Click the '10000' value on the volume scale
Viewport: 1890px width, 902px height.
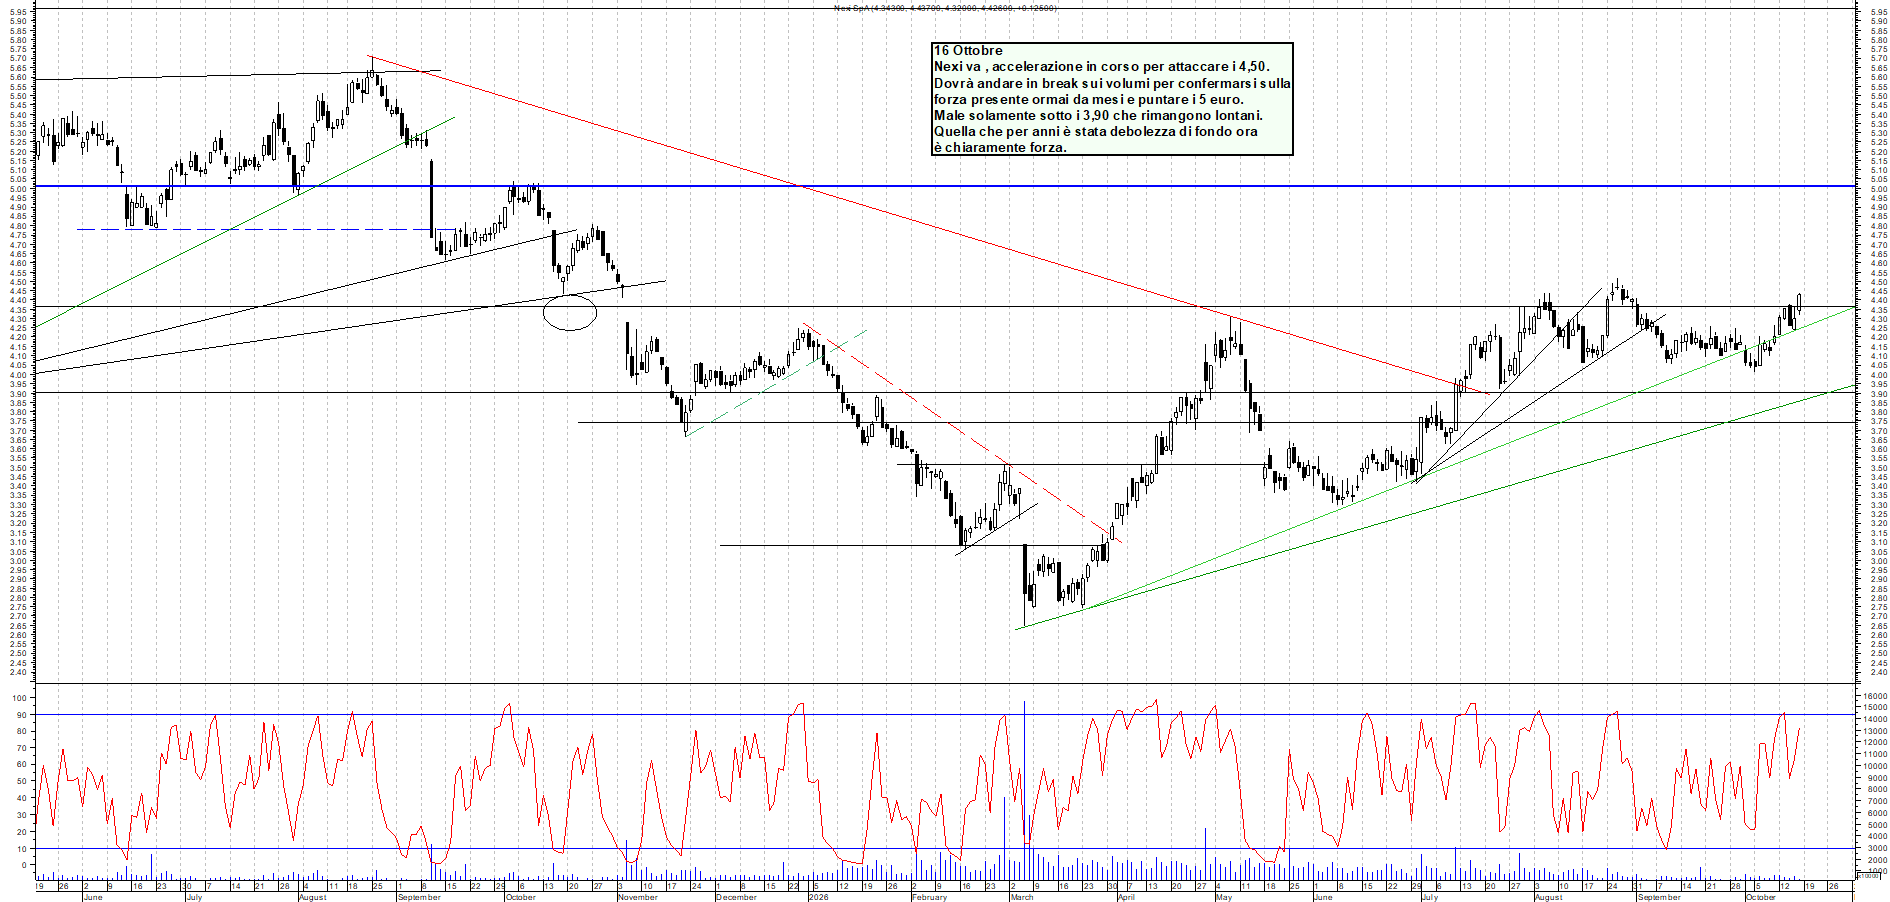[x=1874, y=767]
